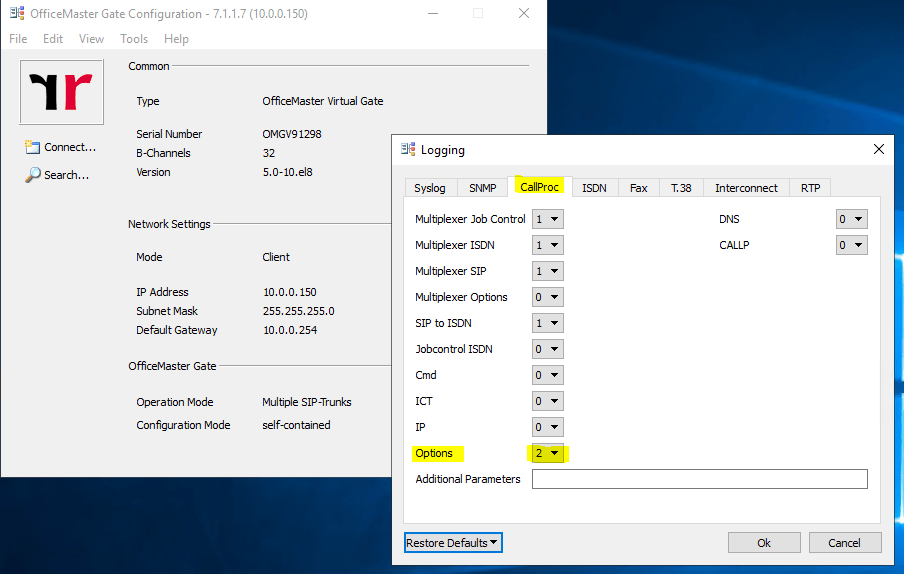904x574 pixels.
Task: Click the Connect icon in sidebar
Action: pos(32,148)
